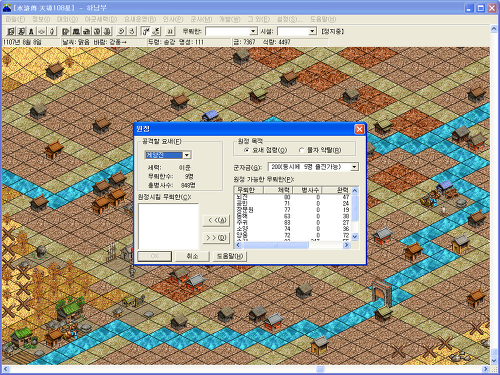
Task: Click the 무뢰한 list's scroll-up arrow
Action: [x=355, y=191]
